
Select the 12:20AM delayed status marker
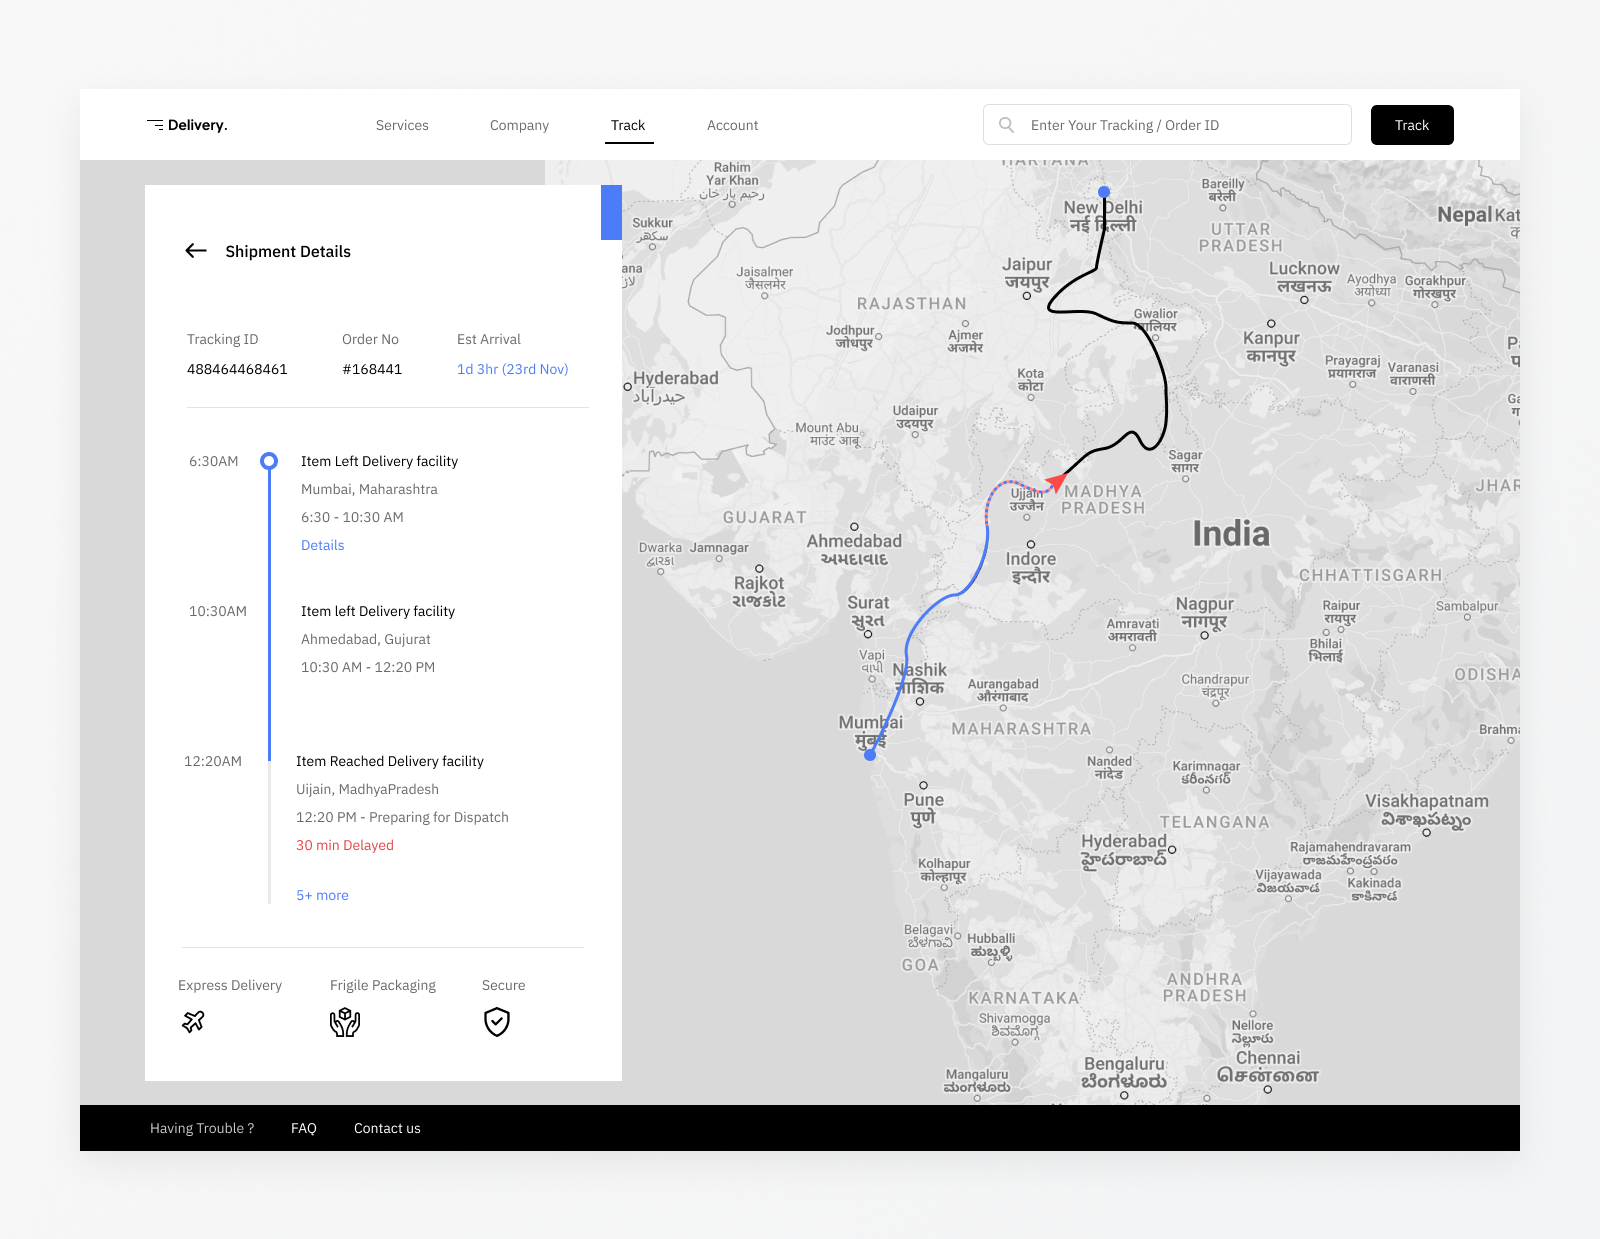(269, 761)
